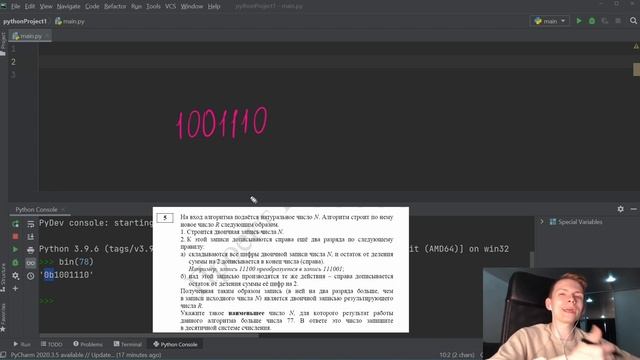Open the Edit menu
This screenshot has width=640, height=360.
pos(30,6)
